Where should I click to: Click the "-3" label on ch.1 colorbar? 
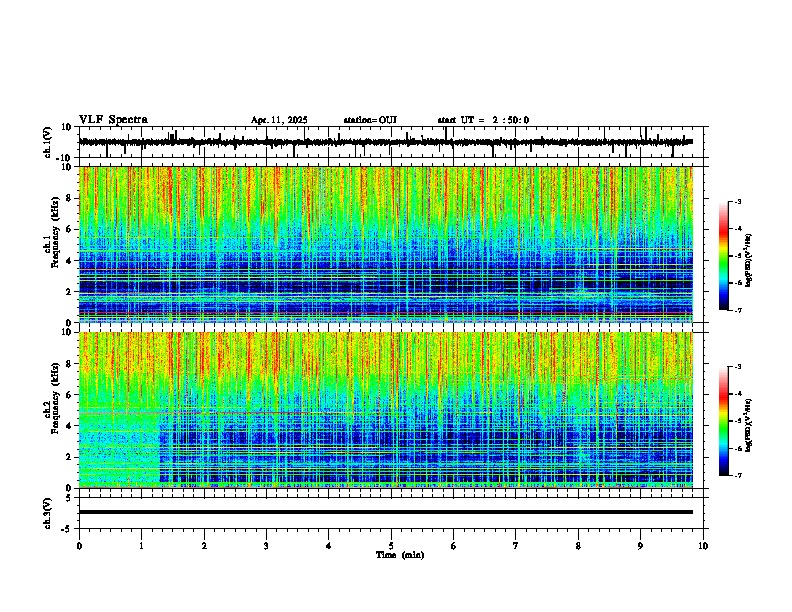pos(738,201)
